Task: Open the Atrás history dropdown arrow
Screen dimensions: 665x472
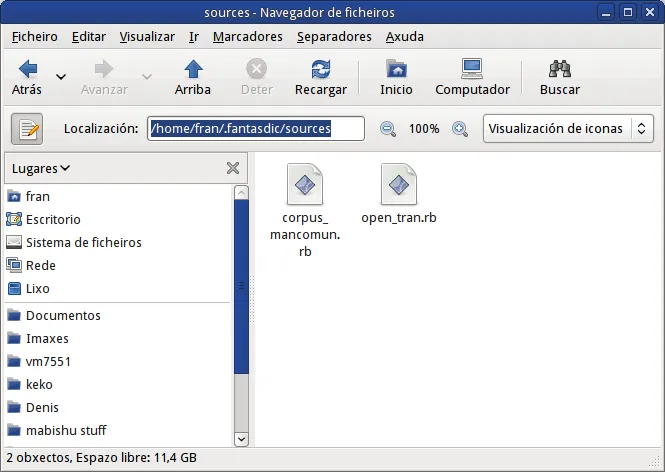Action: coord(61,77)
